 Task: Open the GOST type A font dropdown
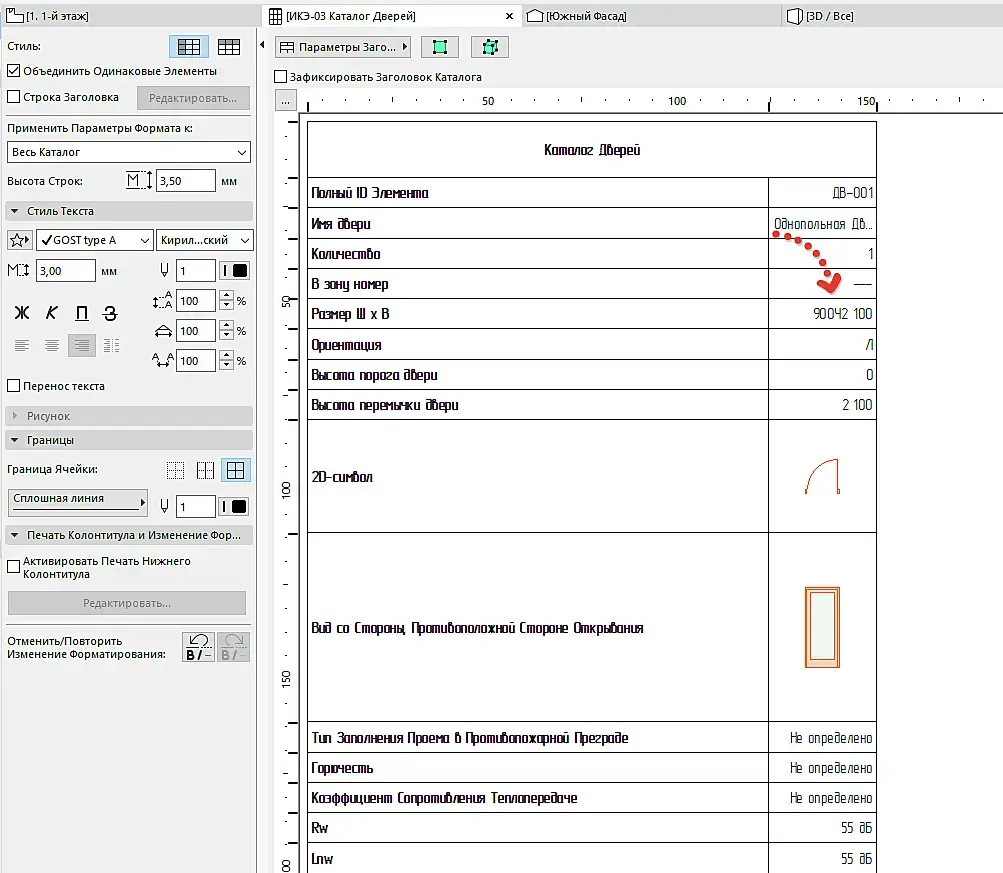coord(95,240)
